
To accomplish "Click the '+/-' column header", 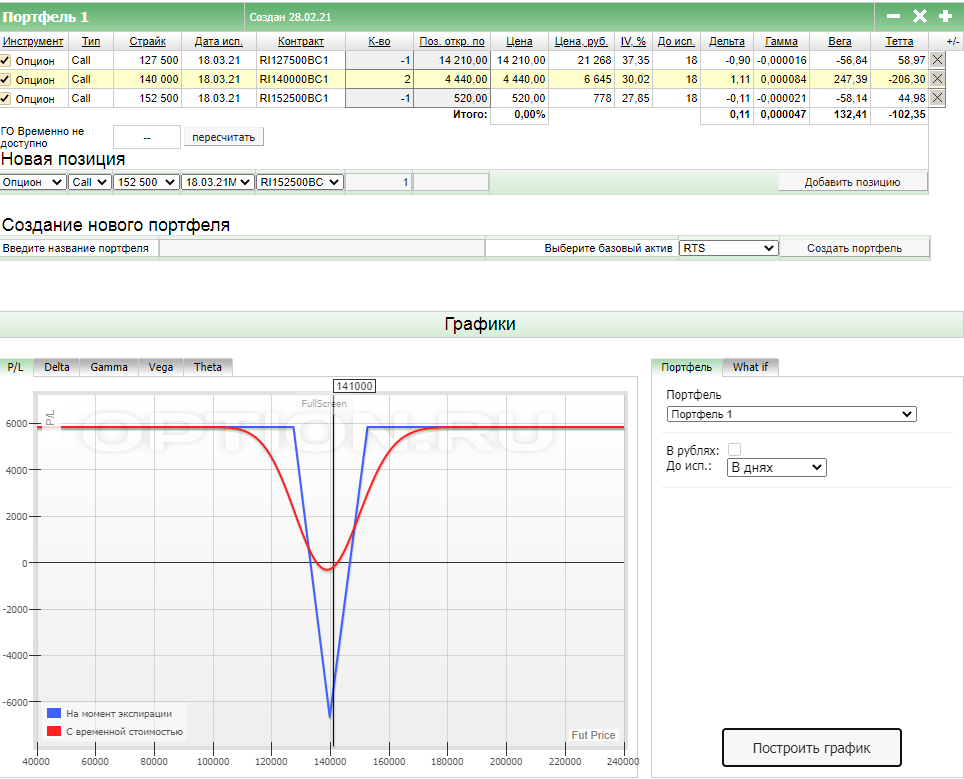I will click(952, 41).
